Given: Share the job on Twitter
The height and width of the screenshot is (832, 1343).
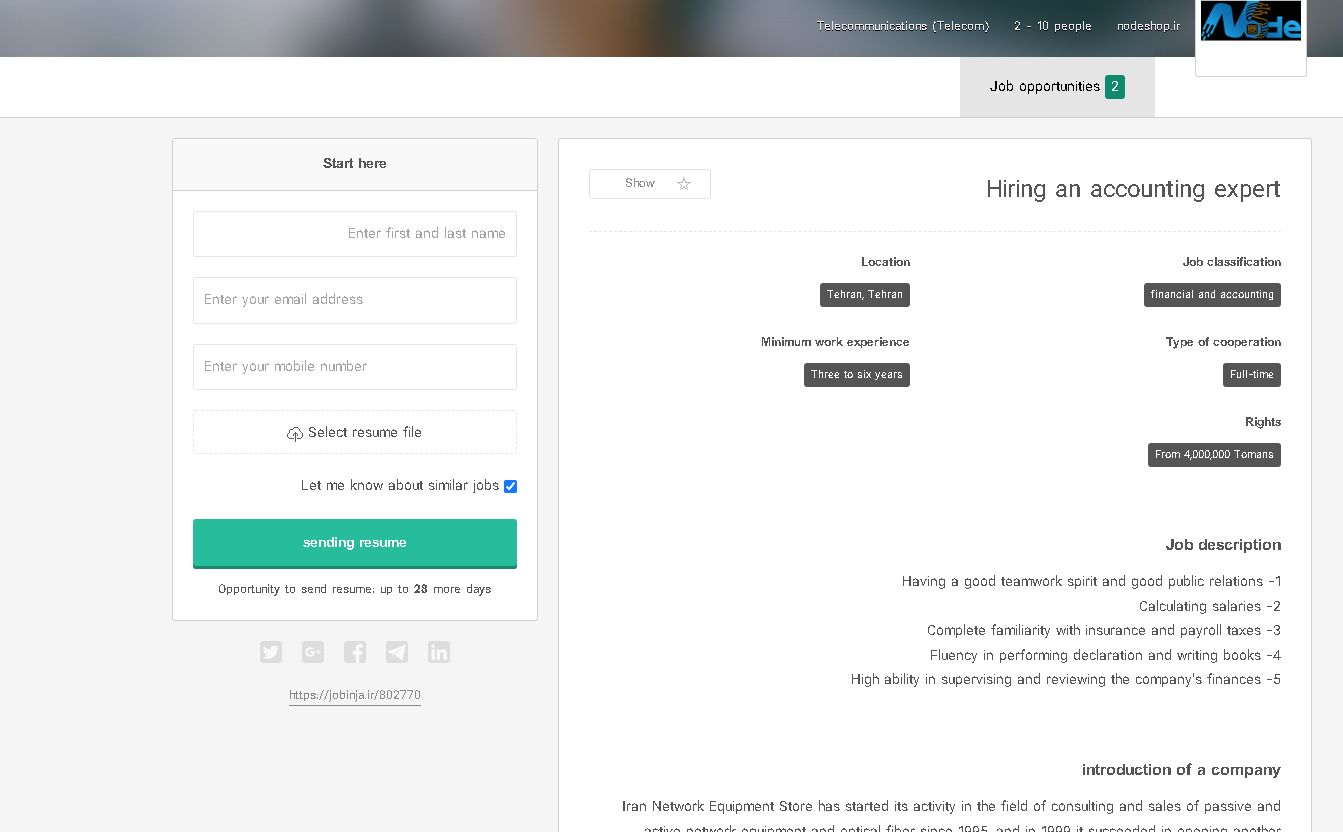Looking at the screenshot, I should coord(270,651).
